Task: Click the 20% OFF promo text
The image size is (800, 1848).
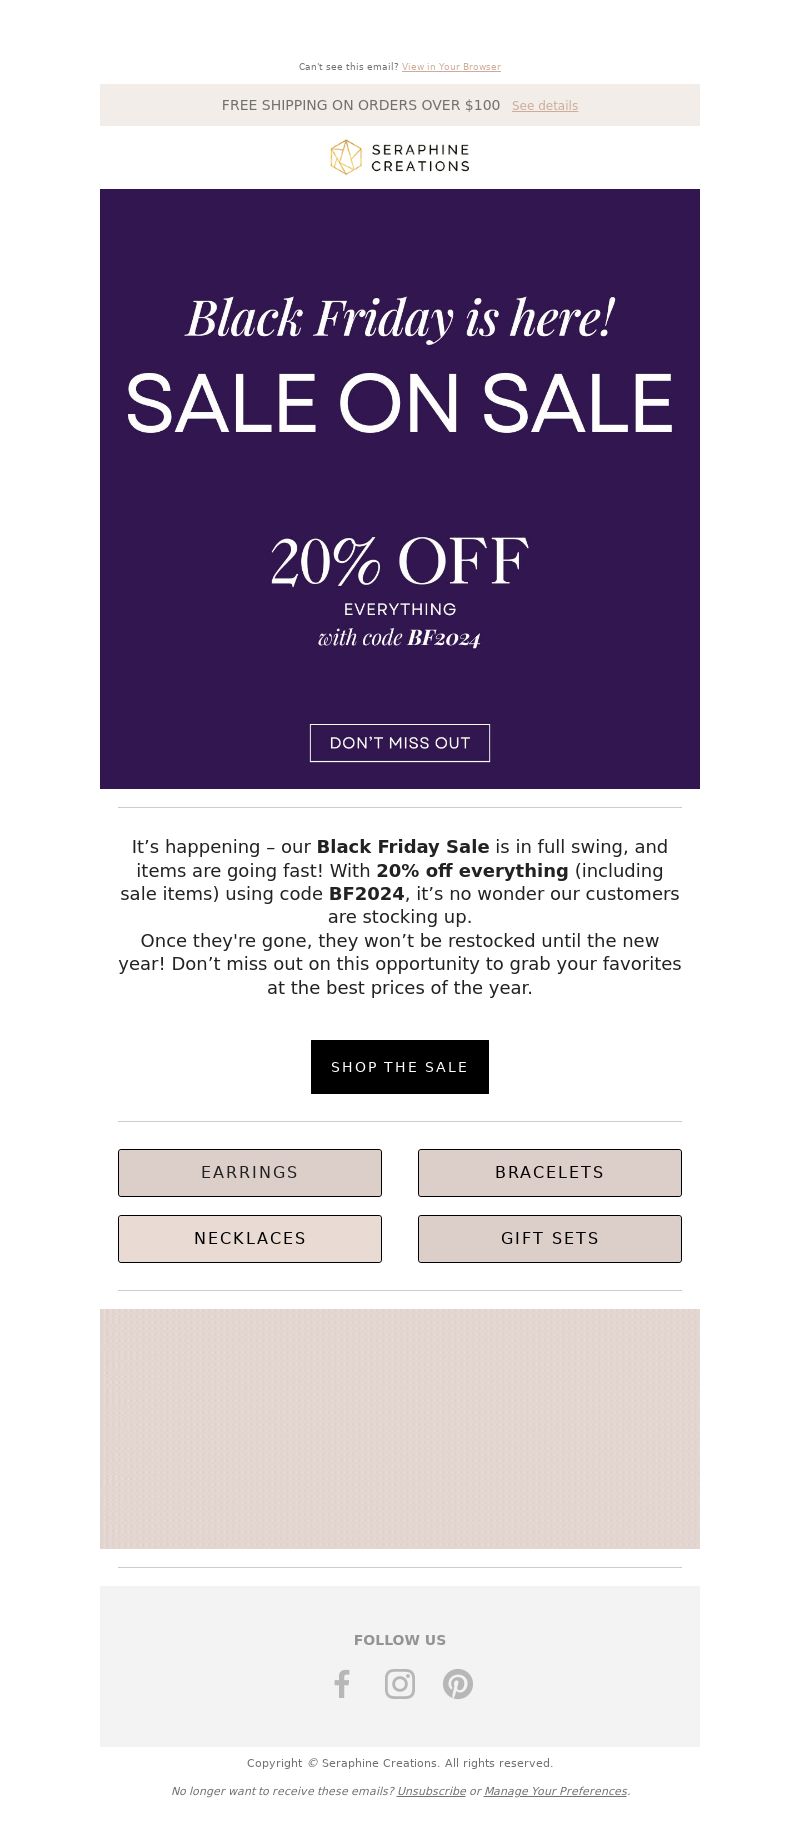Action: (x=400, y=561)
